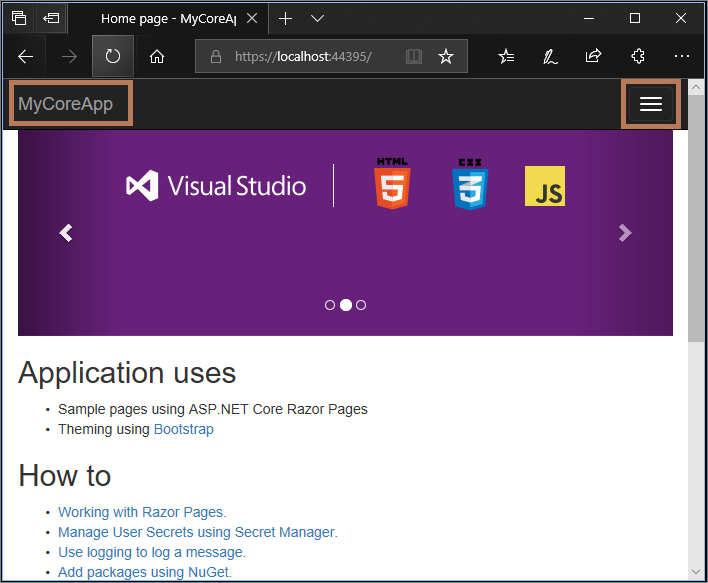
Task: Open browser settings and more menu
Action: [682, 57]
